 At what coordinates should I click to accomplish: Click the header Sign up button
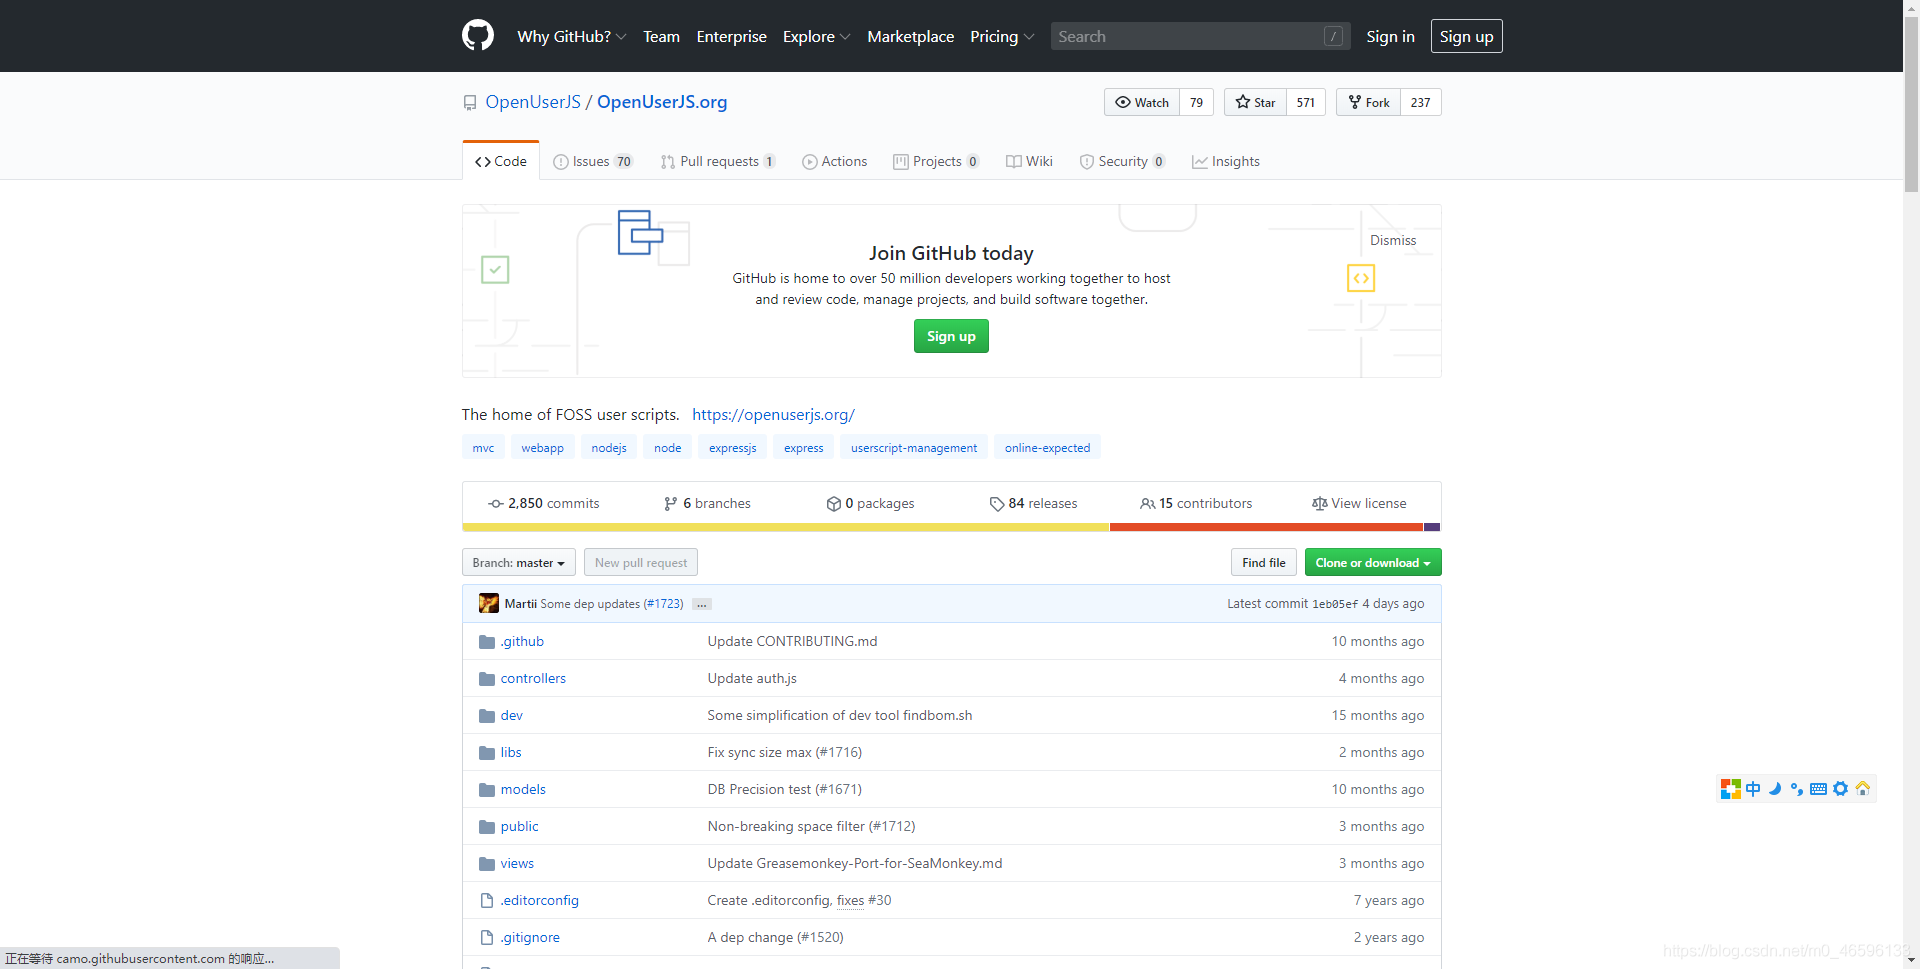[1466, 36]
